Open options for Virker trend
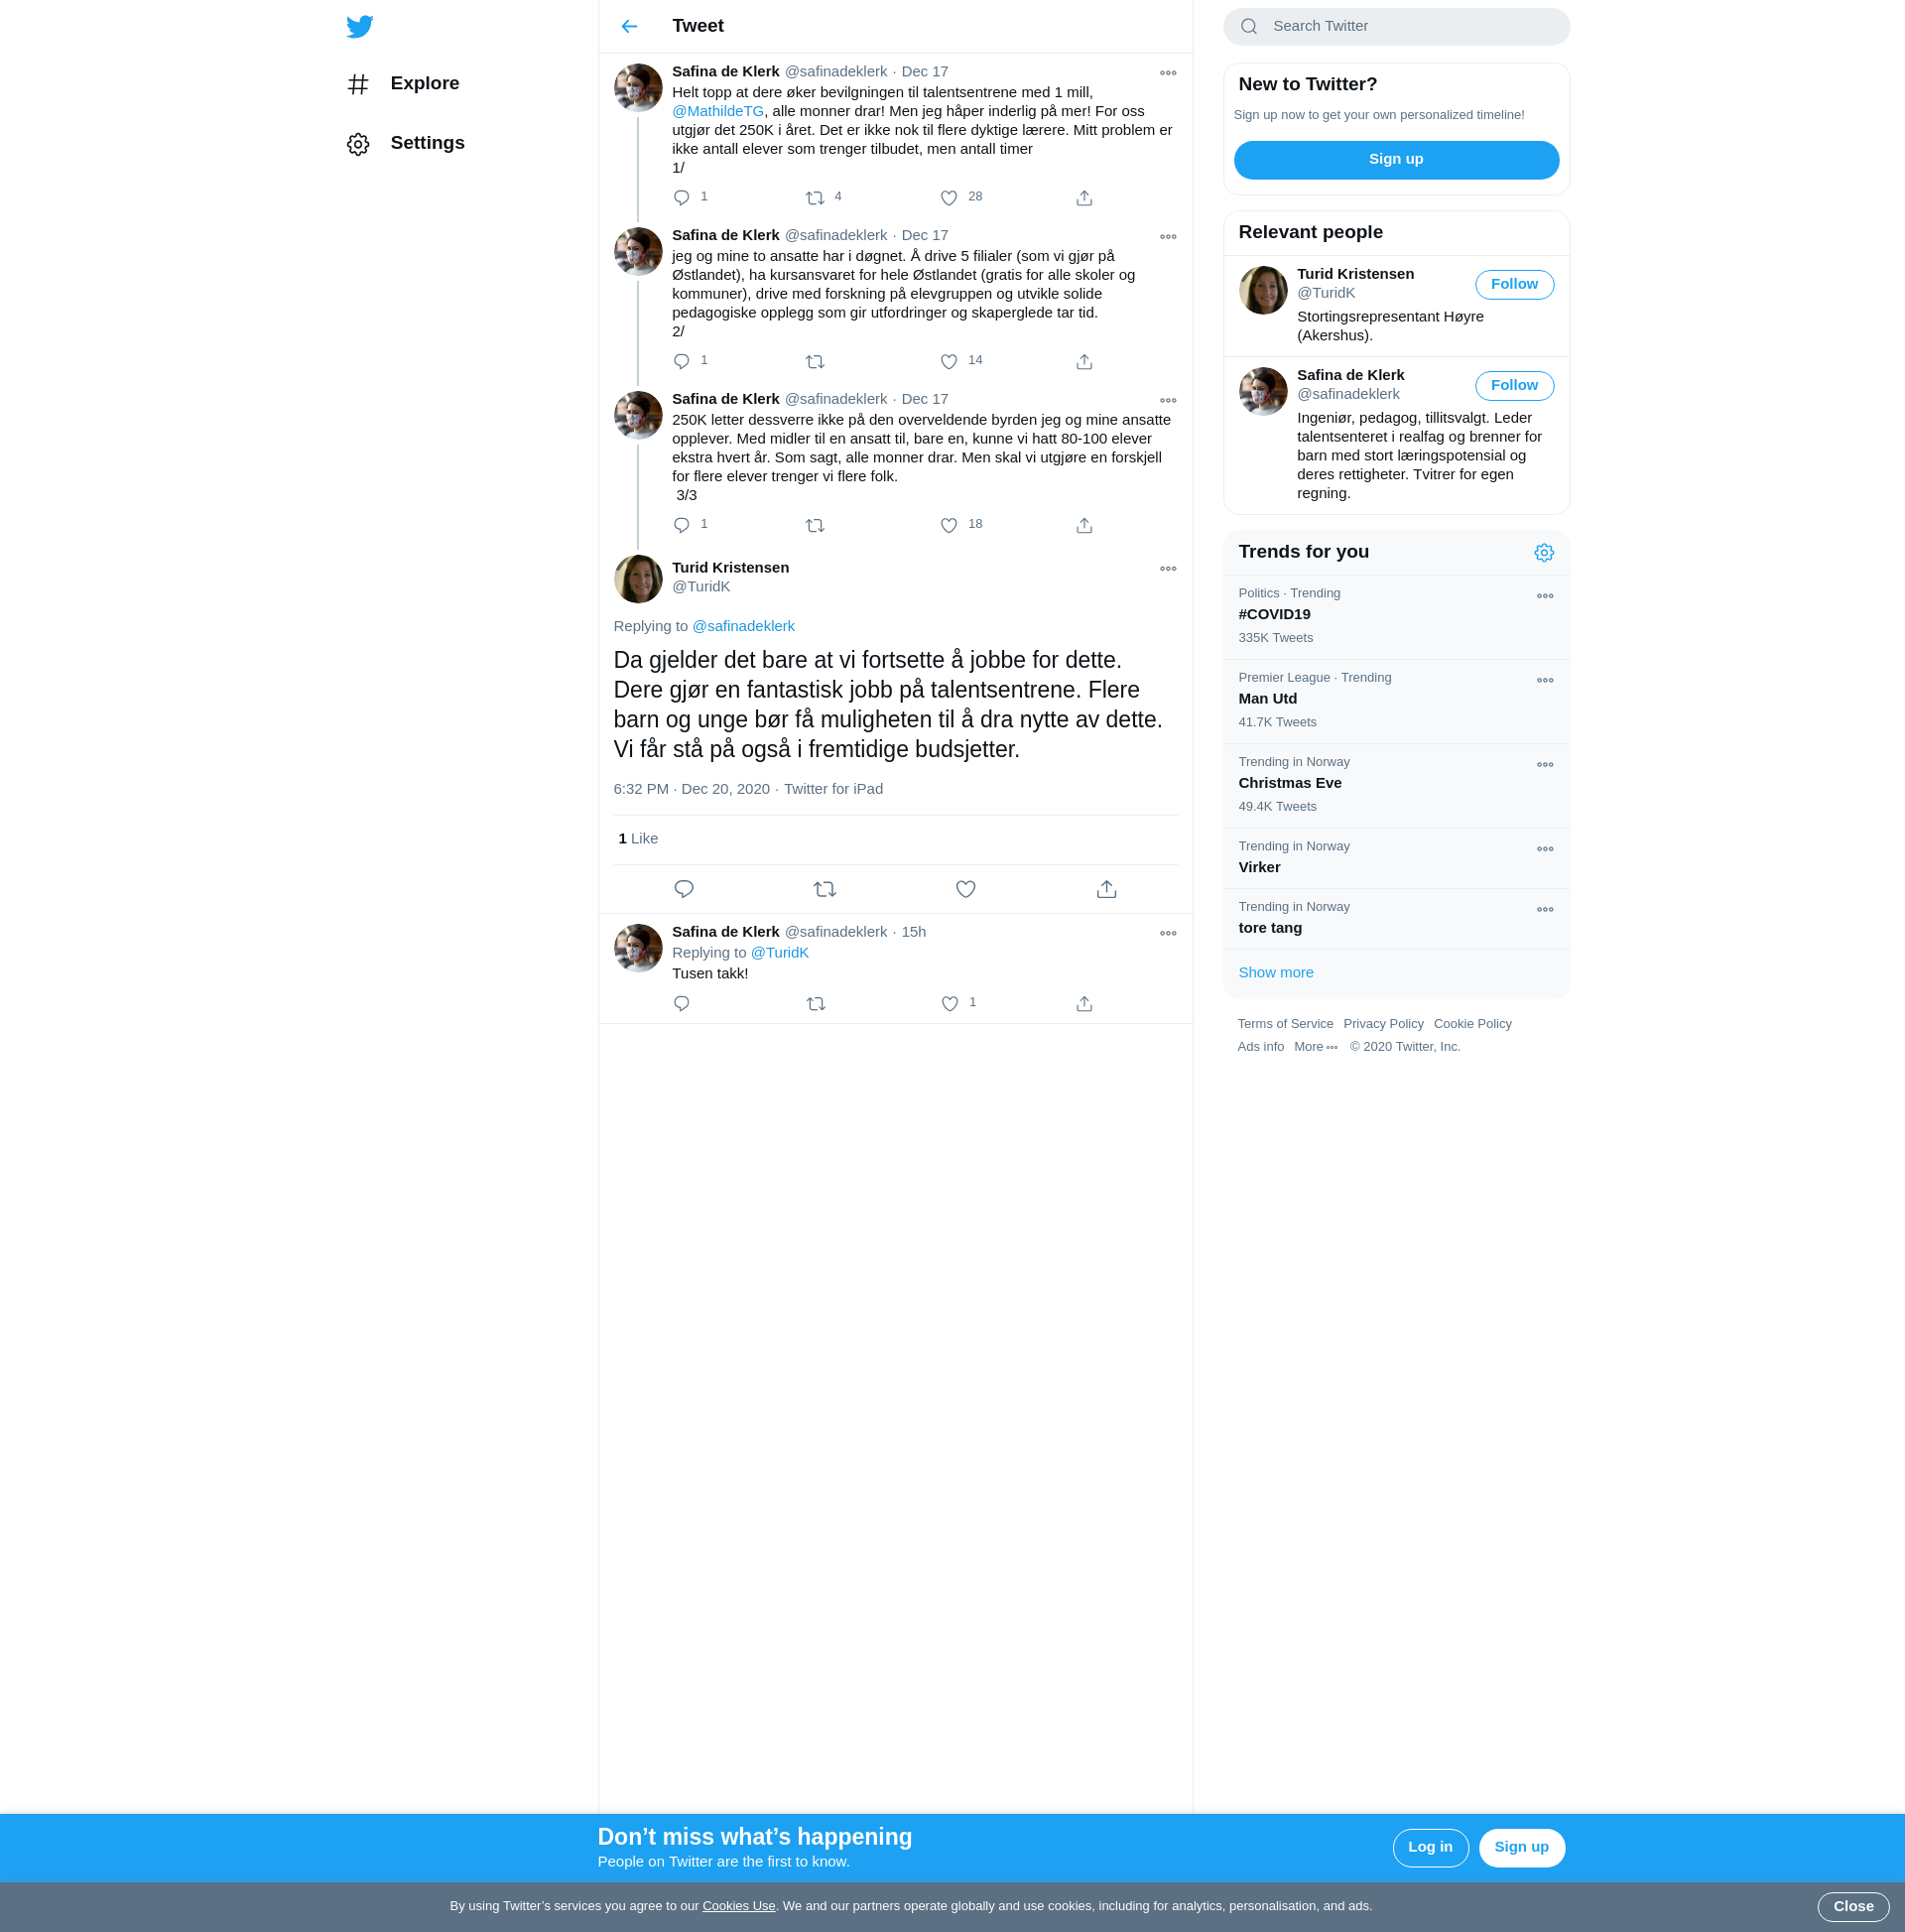Viewport: 1905px width, 1932px height. 1545,849
